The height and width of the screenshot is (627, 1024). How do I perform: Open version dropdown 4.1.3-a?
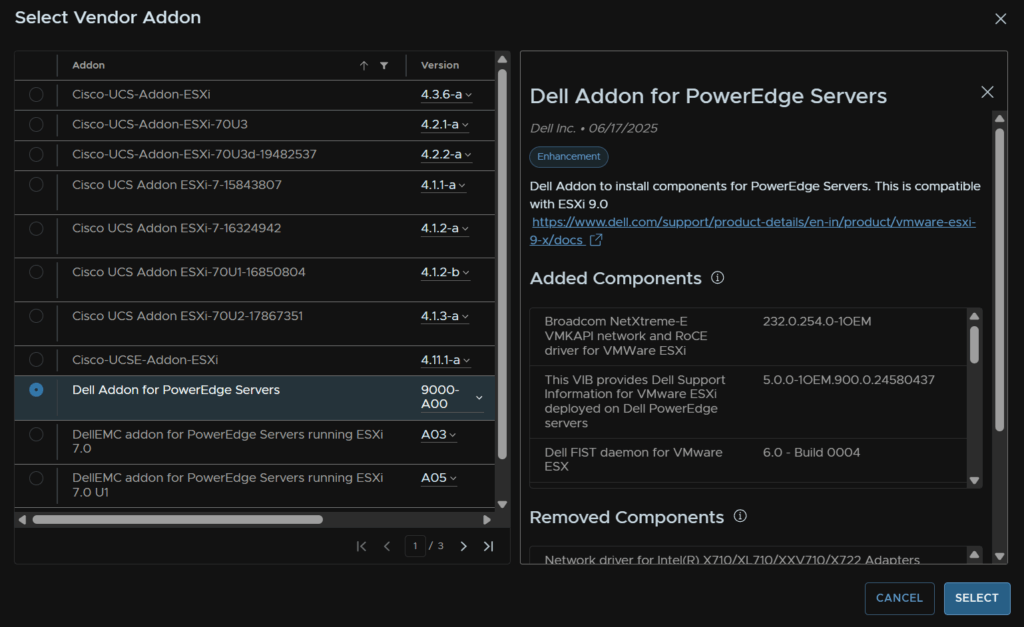click(x=445, y=316)
